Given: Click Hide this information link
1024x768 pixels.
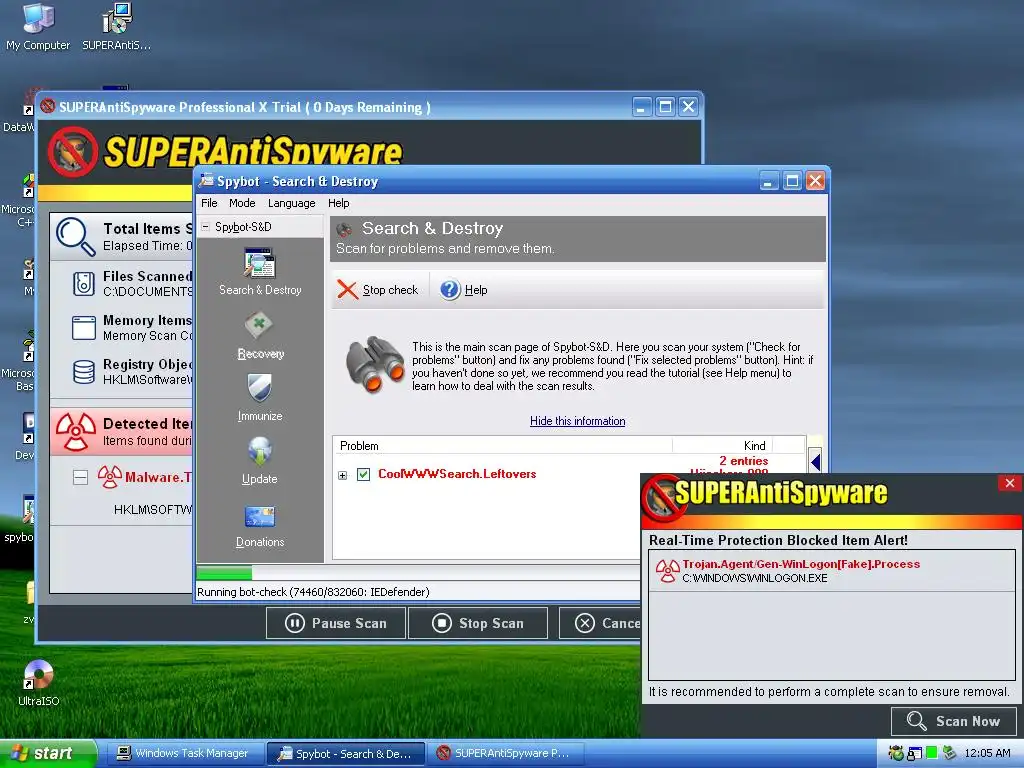Looking at the screenshot, I should click(x=577, y=421).
